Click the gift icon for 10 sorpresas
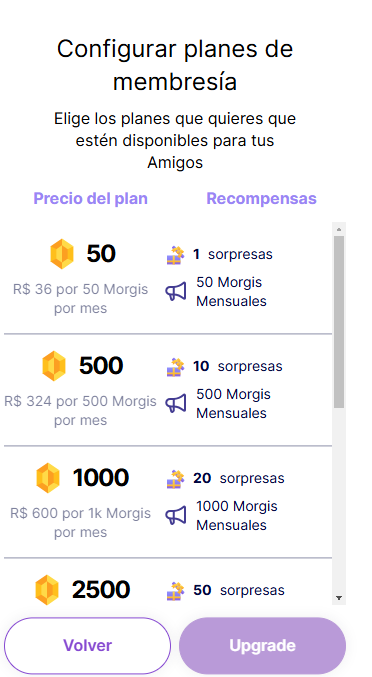372x677 pixels. tap(176, 367)
